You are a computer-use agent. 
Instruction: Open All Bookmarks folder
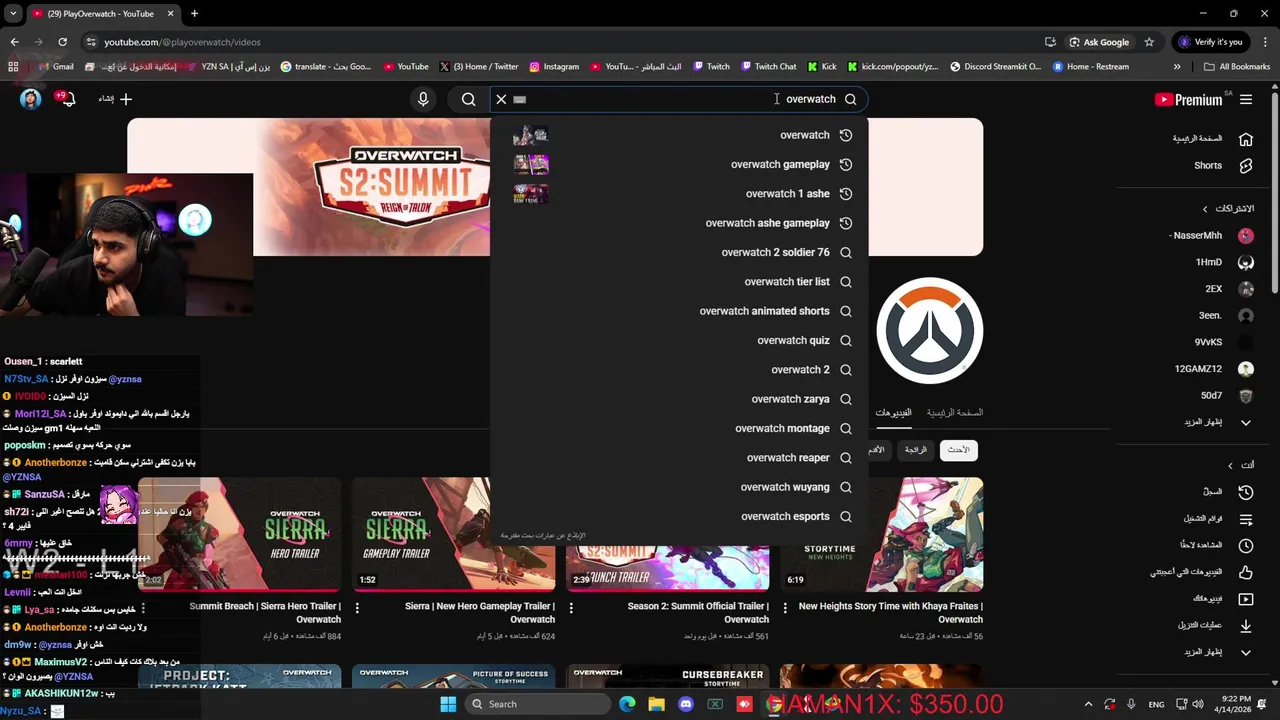pos(1237,67)
